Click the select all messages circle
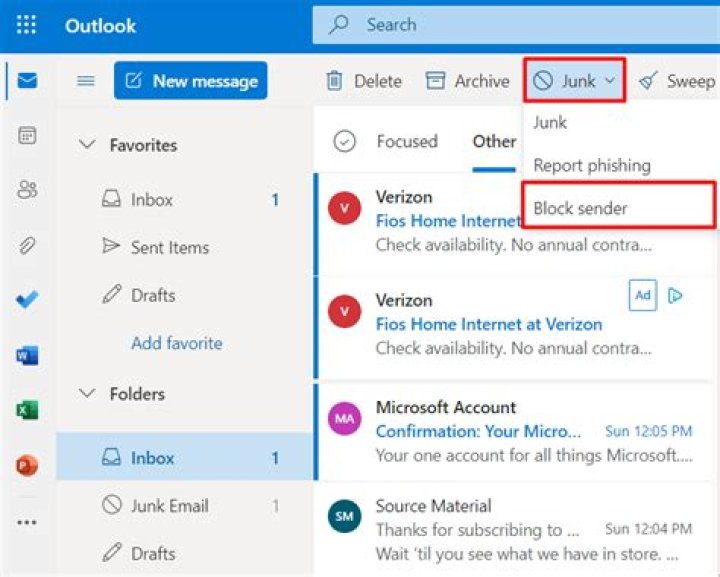The width and height of the screenshot is (720, 577). click(x=345, y=142)
